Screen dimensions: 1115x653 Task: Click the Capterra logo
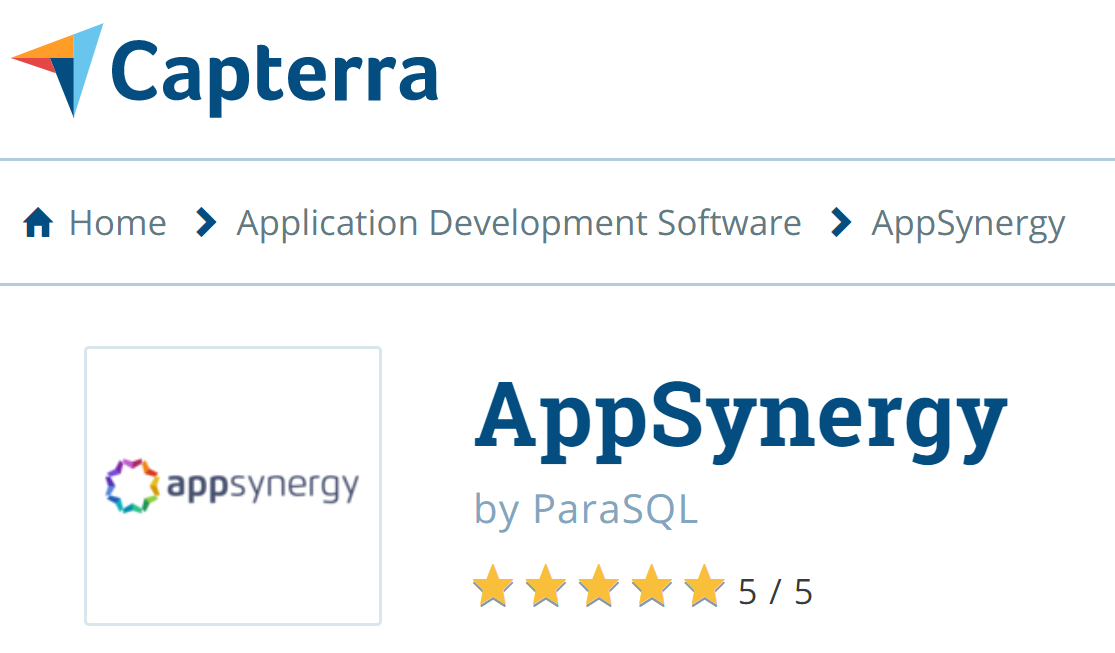point(225,70)
